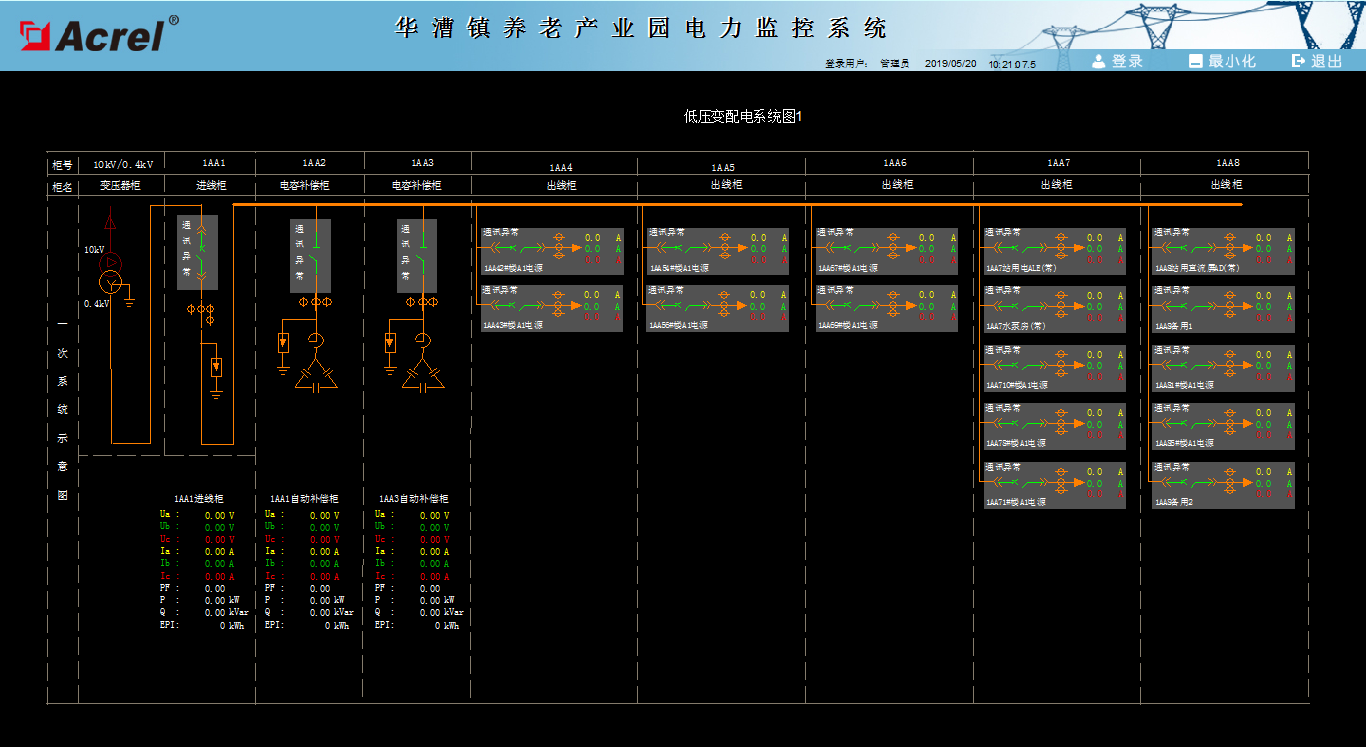Click the 1AA3自动补偿柜 readings title

(x=413, y=498)
